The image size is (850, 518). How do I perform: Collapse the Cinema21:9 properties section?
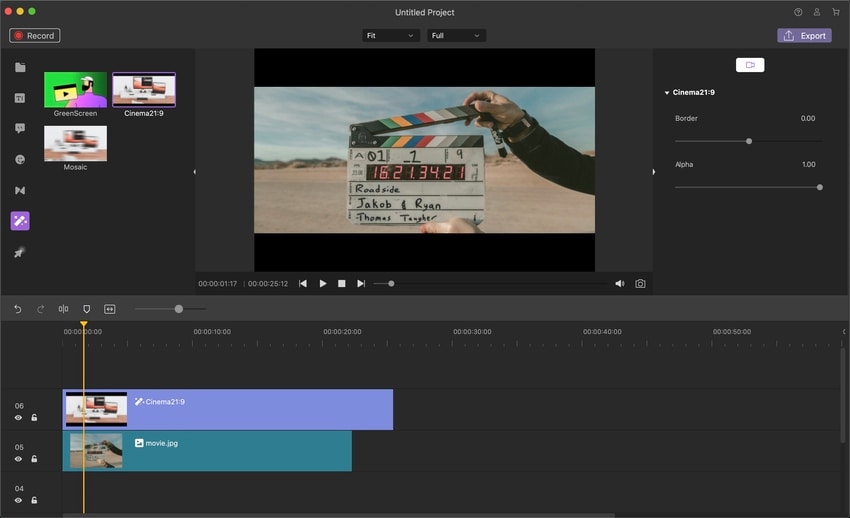coord(667,93)
